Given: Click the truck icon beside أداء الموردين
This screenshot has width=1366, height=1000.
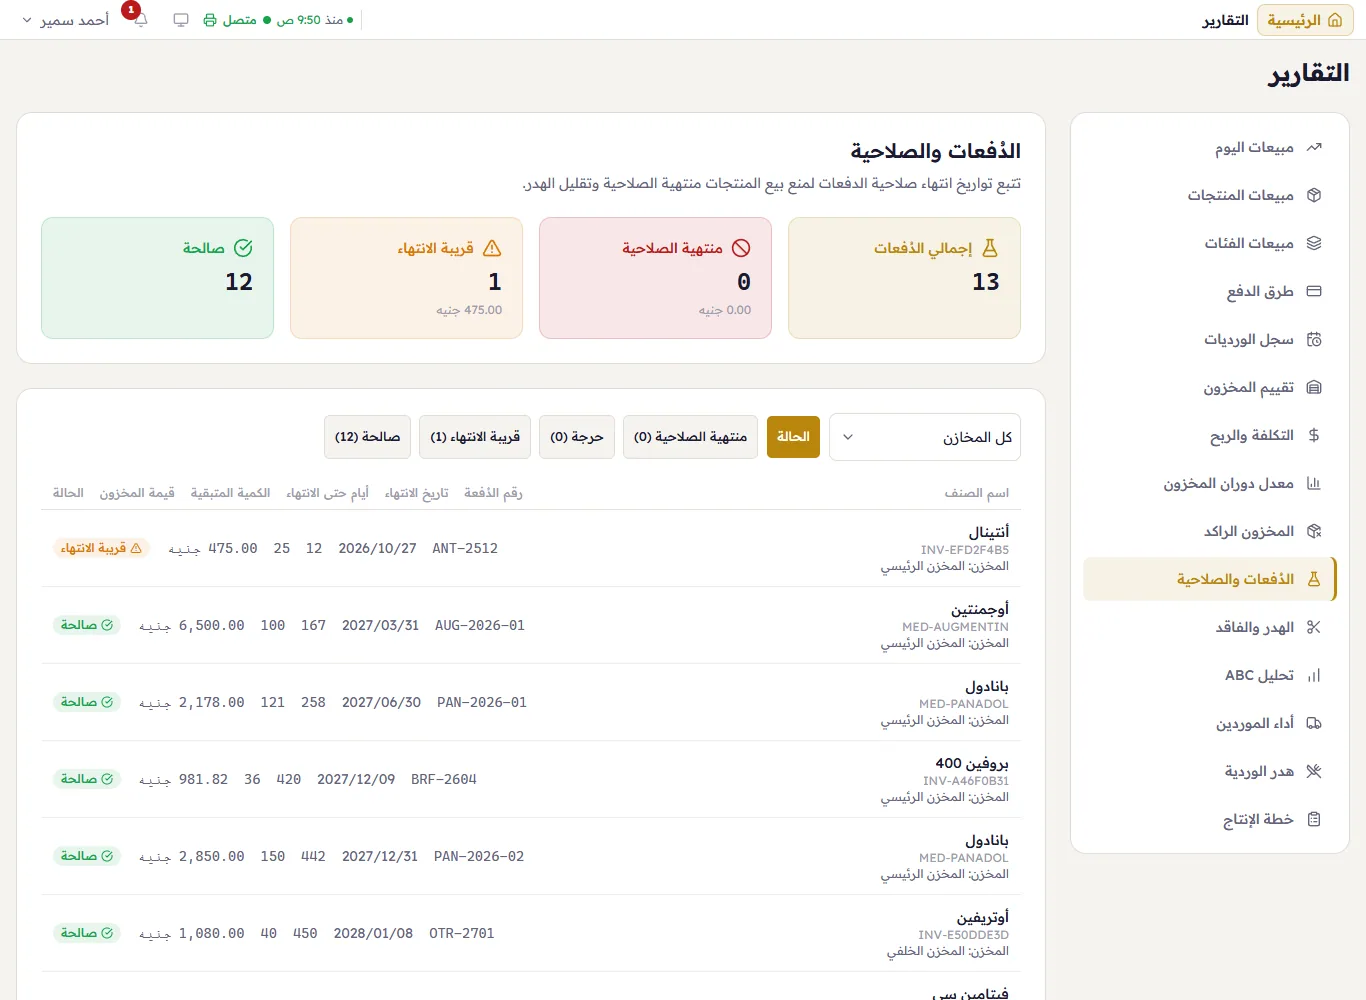Looking at the screenshot, I should [1314, 723].
